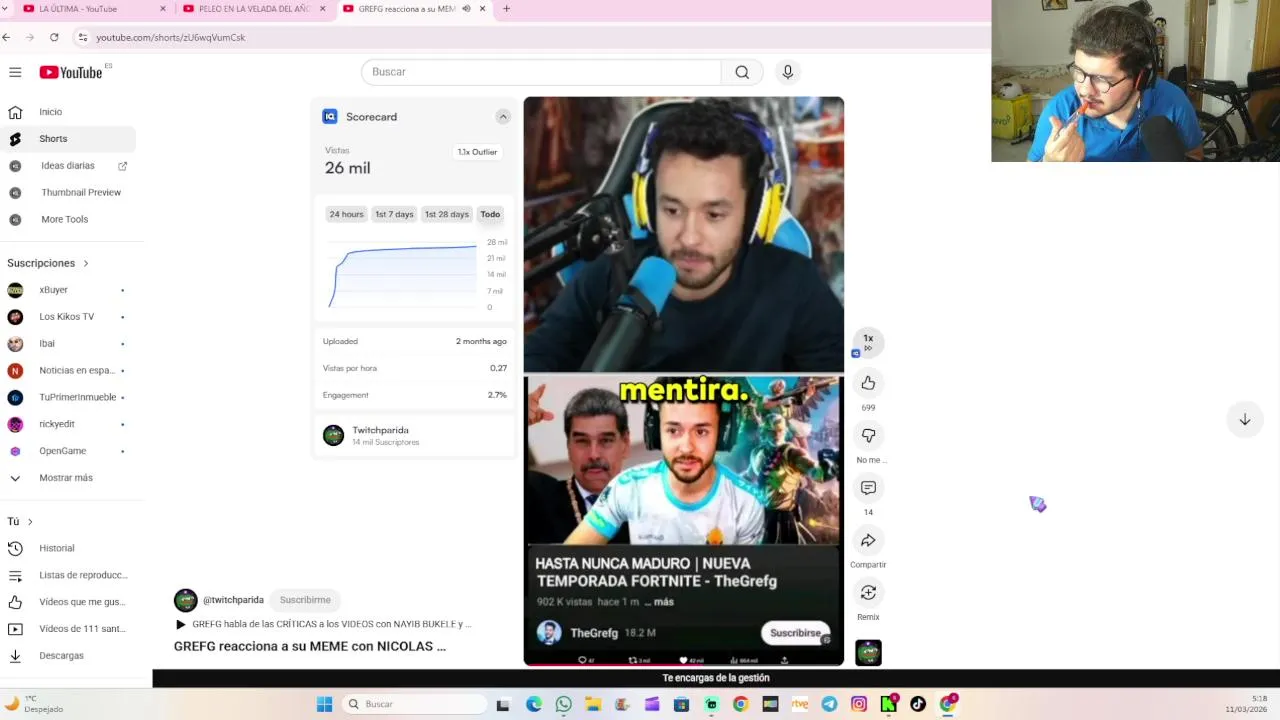Screen dimensions: 1280x720
Task: Reload the page
Action: pos(54,37)
